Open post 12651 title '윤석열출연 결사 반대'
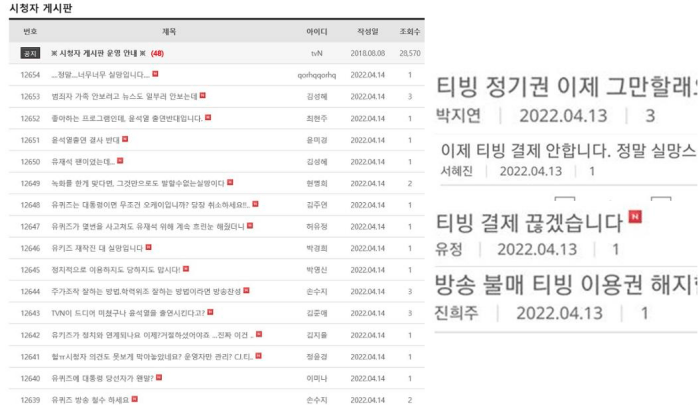The height and width of the screenshot is (405, 700). point(85,140)
